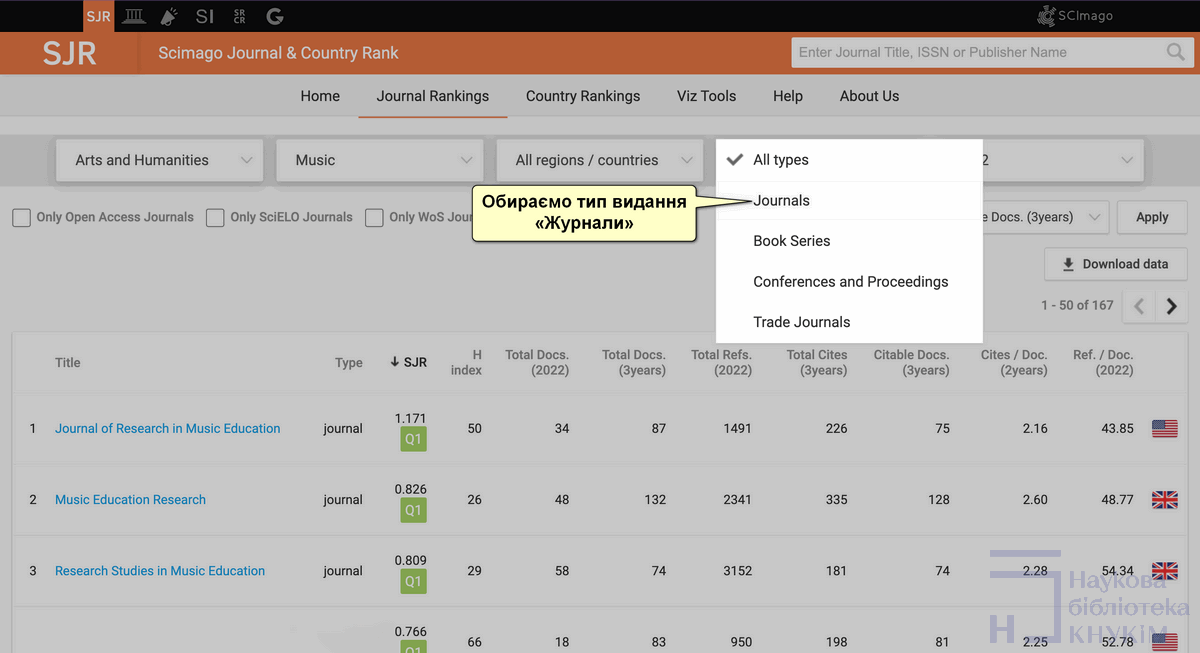The height and width of the screenshot is (653, 1200).
Task: Open the SI icon in top bar
Action: (205, 16)
